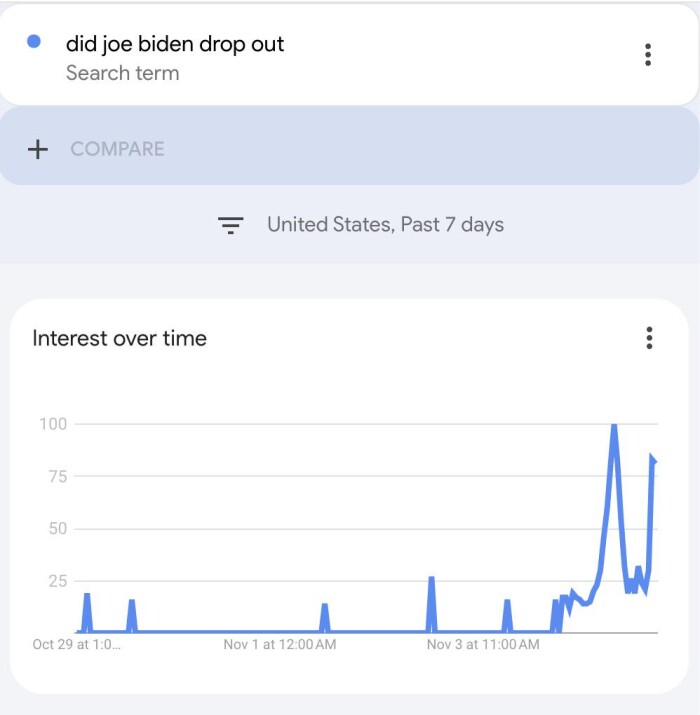Click the plus icon beside COMPARE

(38, 149)
